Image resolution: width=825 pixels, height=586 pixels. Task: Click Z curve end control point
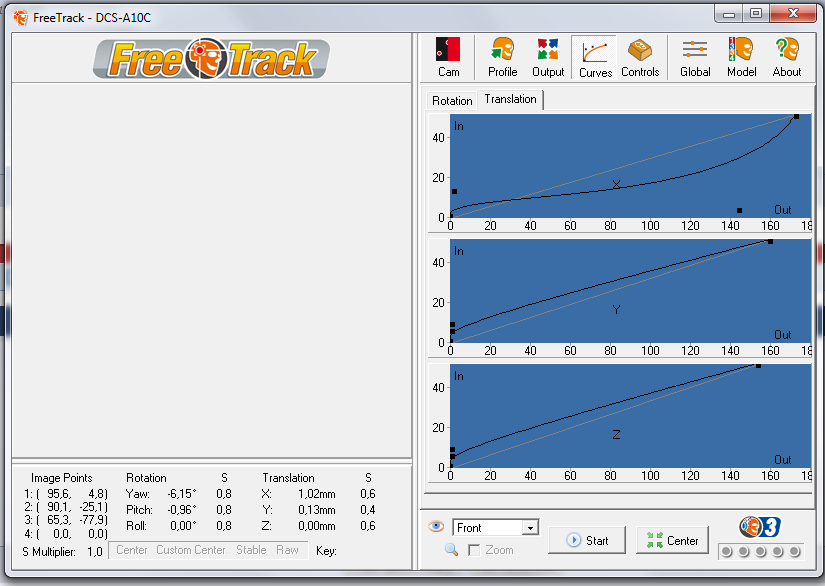pyautogui.click(x=758, y=366)
